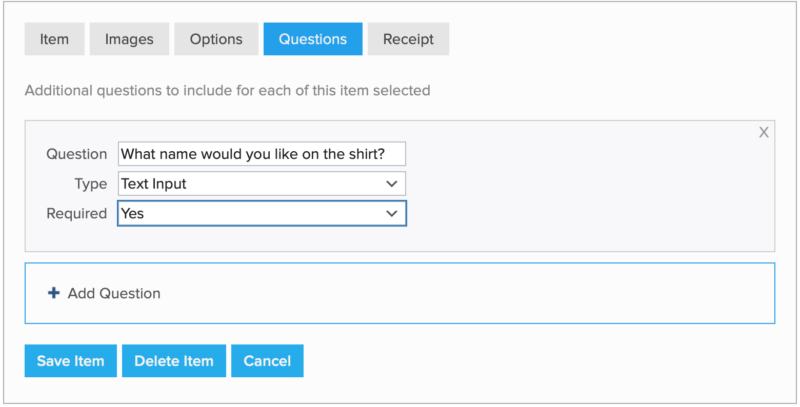Click the Additional questions description text
Screen dimensions: 800x407
[227, 90]
